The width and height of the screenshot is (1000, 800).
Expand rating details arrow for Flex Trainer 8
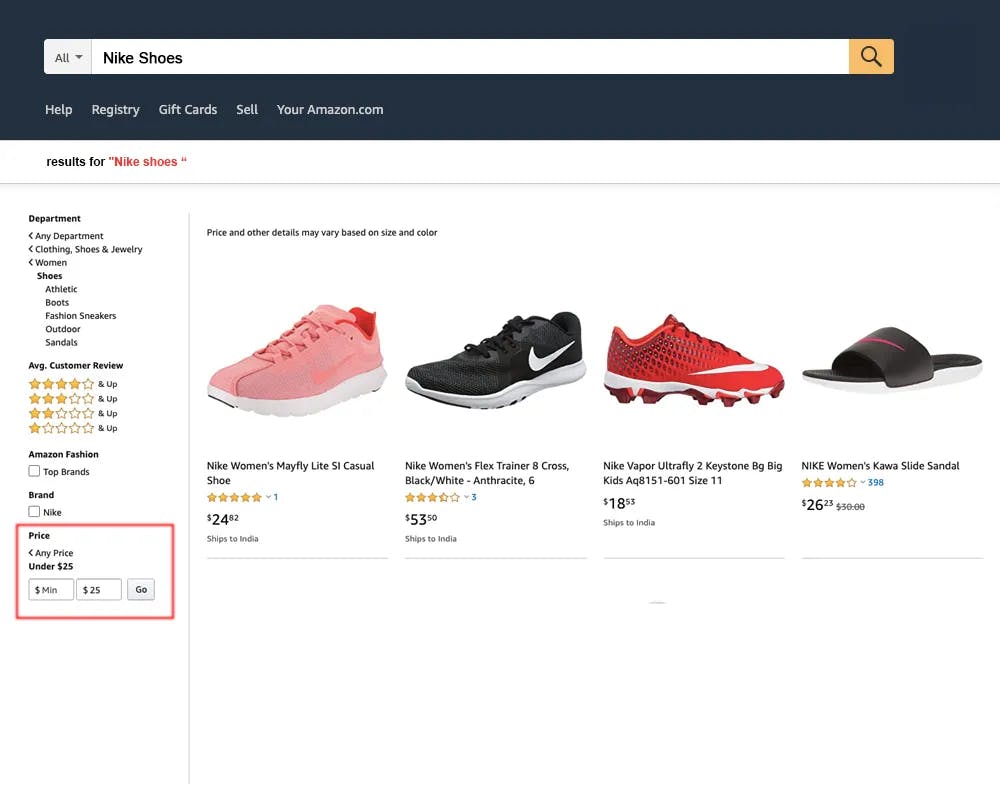coord(467,497)
